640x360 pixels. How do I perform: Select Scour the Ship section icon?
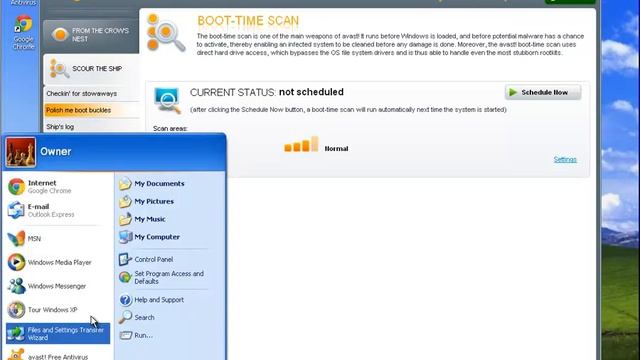[59, 69]
